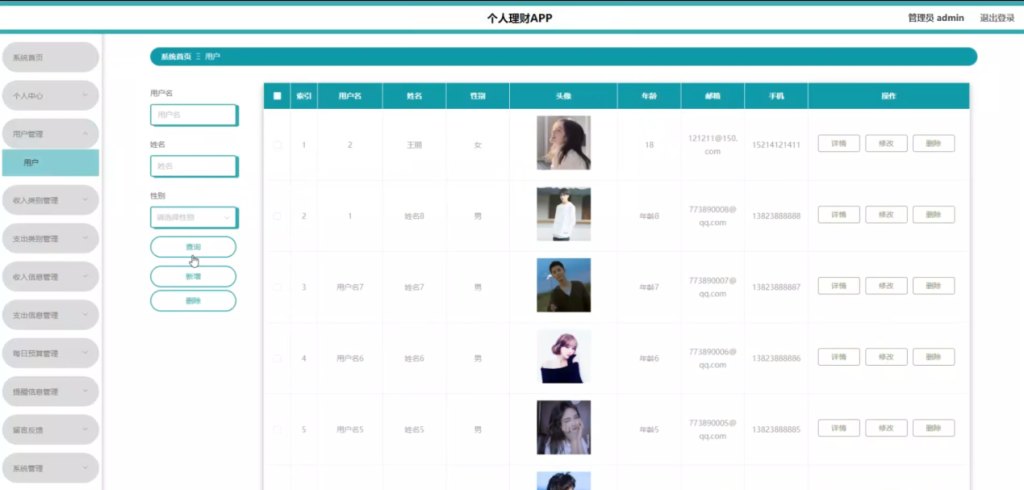This screenshot has height=490, width=1024.
Task: Open the avatar thumbnail of user 王丽
Action: [564, 143]
